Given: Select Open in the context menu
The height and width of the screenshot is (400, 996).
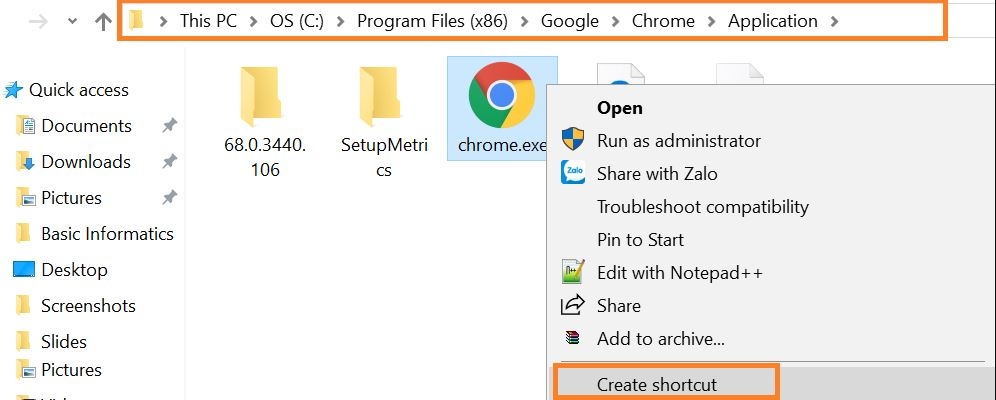Looking at the screenshot, I should [x=619, y=108].
